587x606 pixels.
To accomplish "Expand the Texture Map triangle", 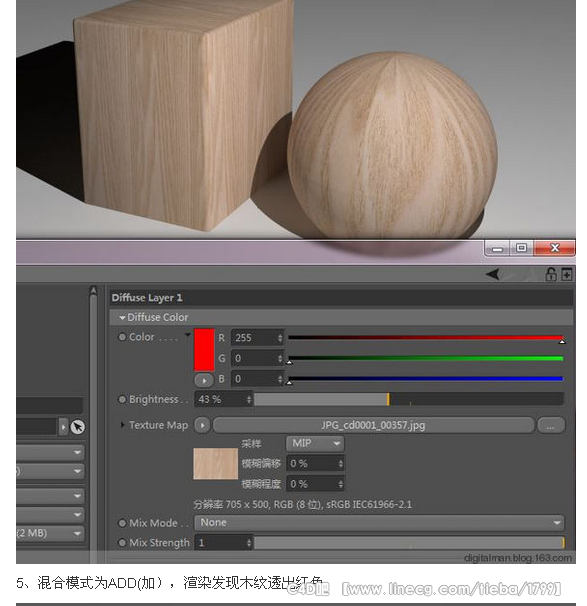I will point(122,425).
